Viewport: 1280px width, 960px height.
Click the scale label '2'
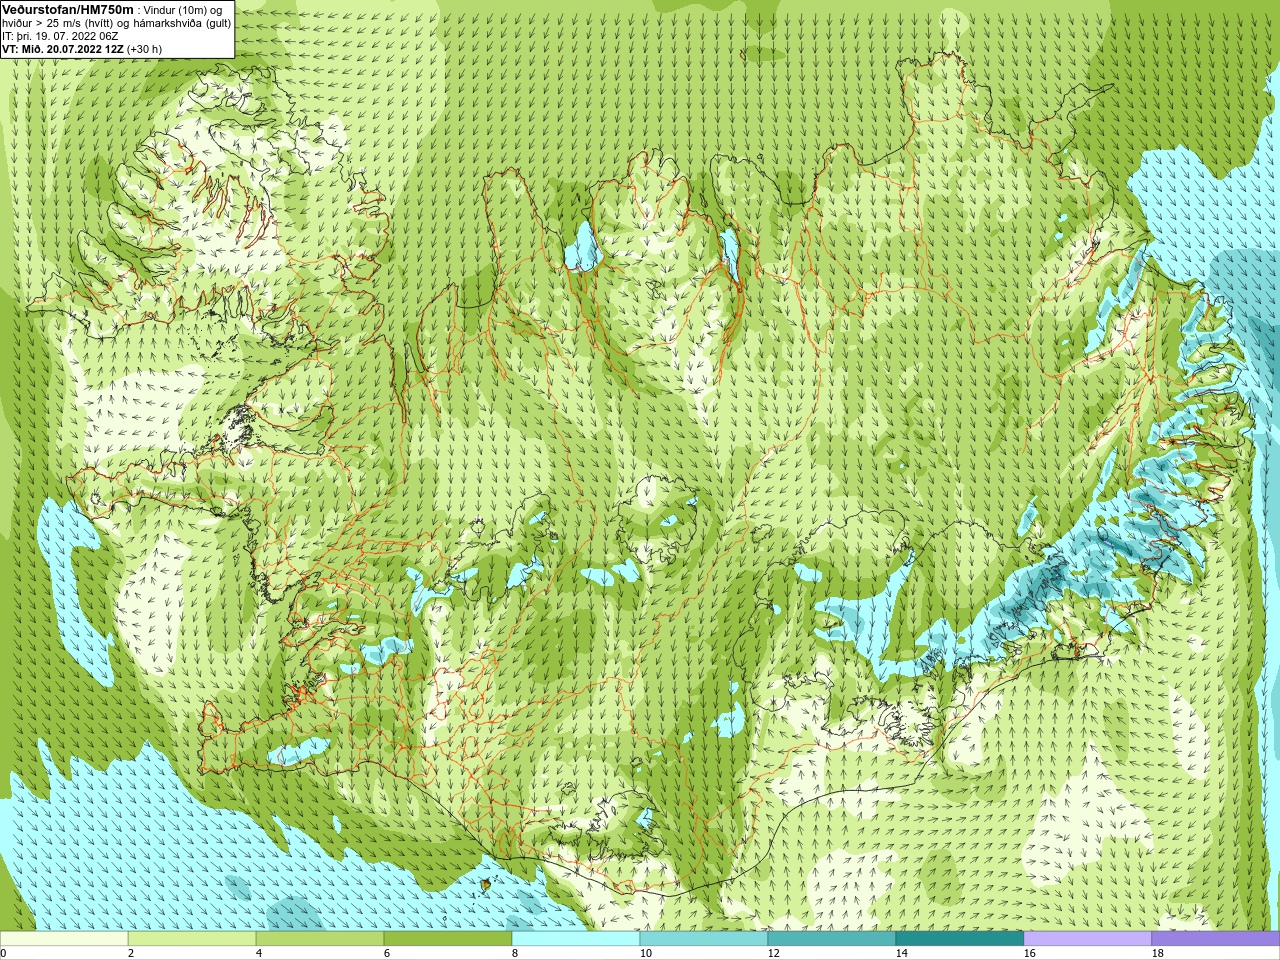[x=131, y=953]
